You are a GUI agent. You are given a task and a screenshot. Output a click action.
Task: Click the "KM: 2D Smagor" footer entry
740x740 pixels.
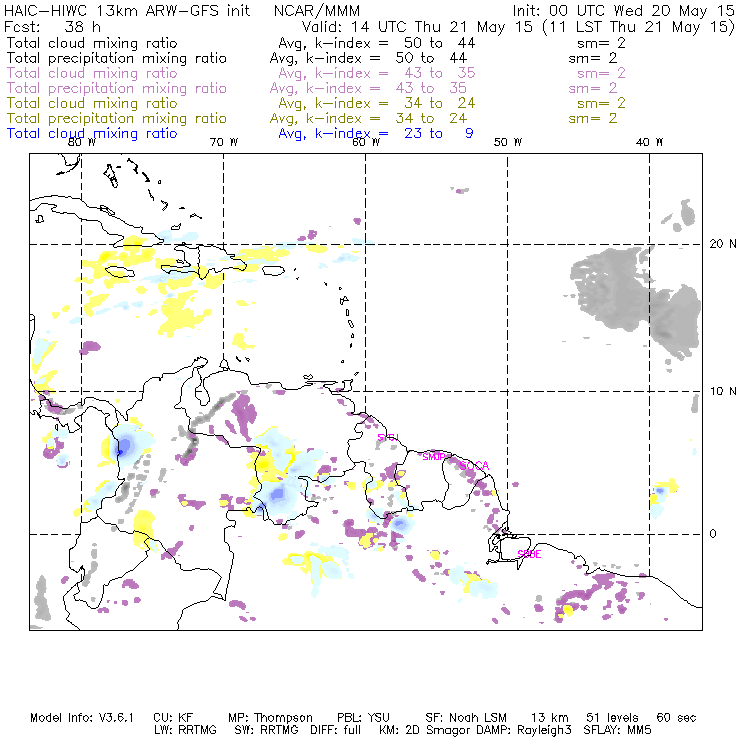(424, 730)
